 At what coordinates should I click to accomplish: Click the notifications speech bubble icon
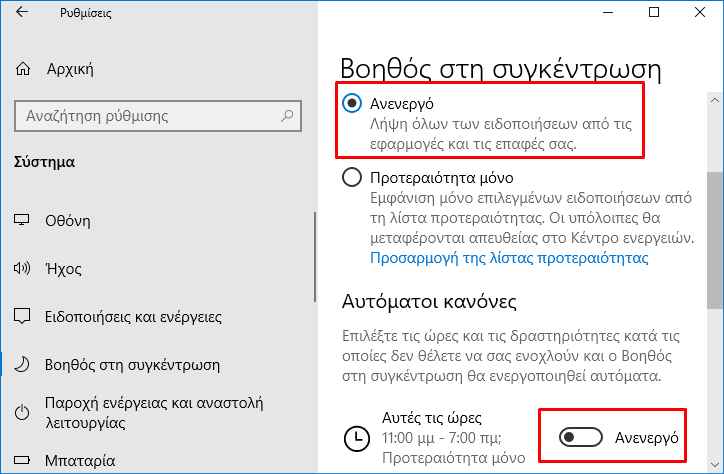pos(24,317)
